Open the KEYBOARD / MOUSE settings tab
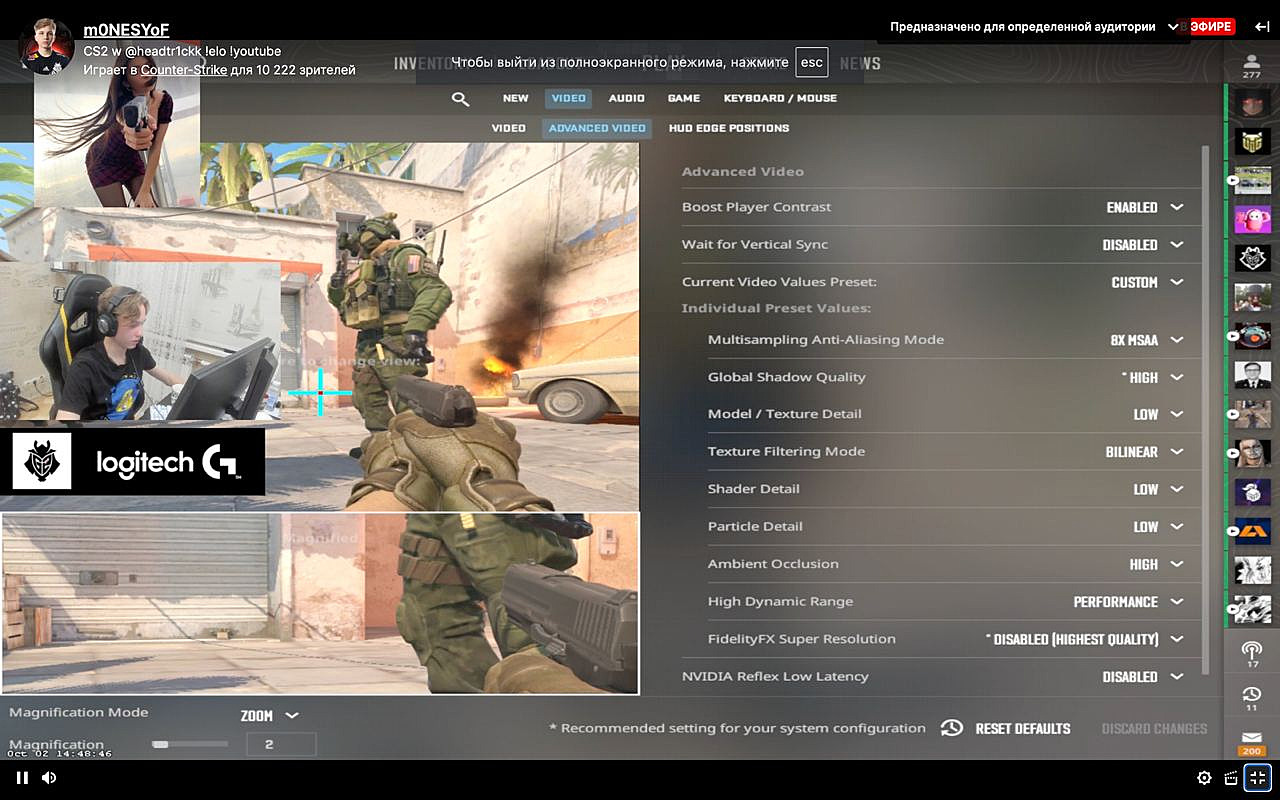1280x800 pixels. pos(780,99)
